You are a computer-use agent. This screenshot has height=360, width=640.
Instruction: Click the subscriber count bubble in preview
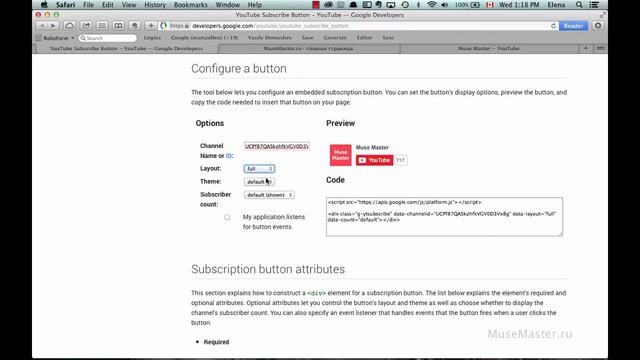coord(400,160)
